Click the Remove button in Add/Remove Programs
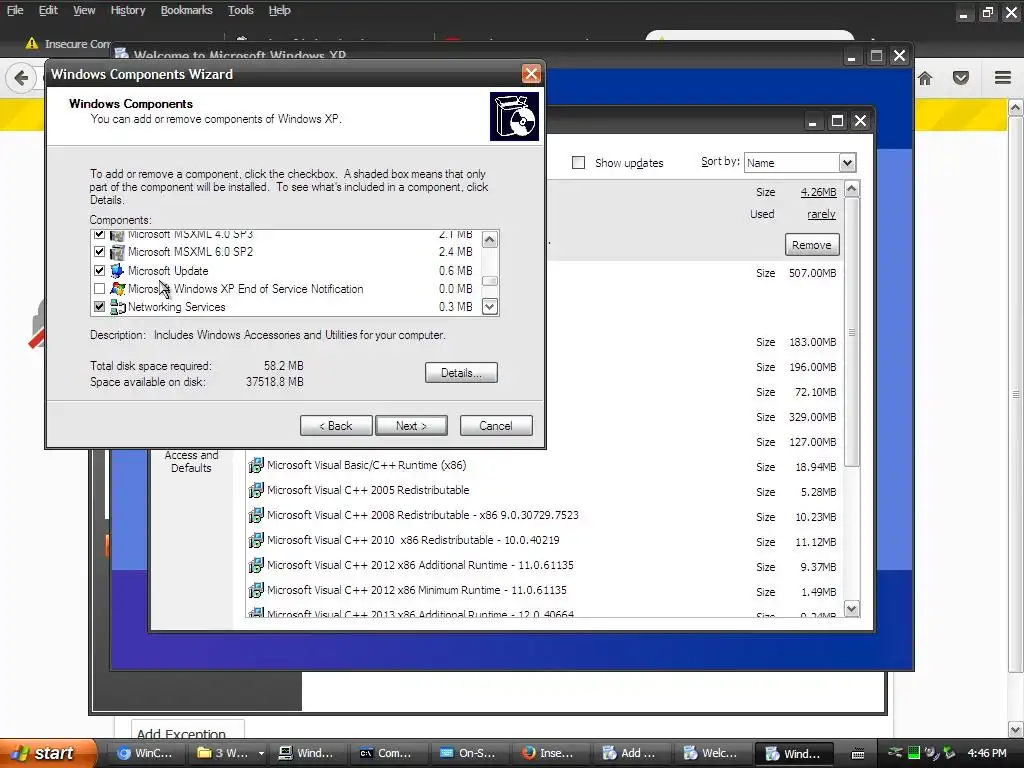 812,245
